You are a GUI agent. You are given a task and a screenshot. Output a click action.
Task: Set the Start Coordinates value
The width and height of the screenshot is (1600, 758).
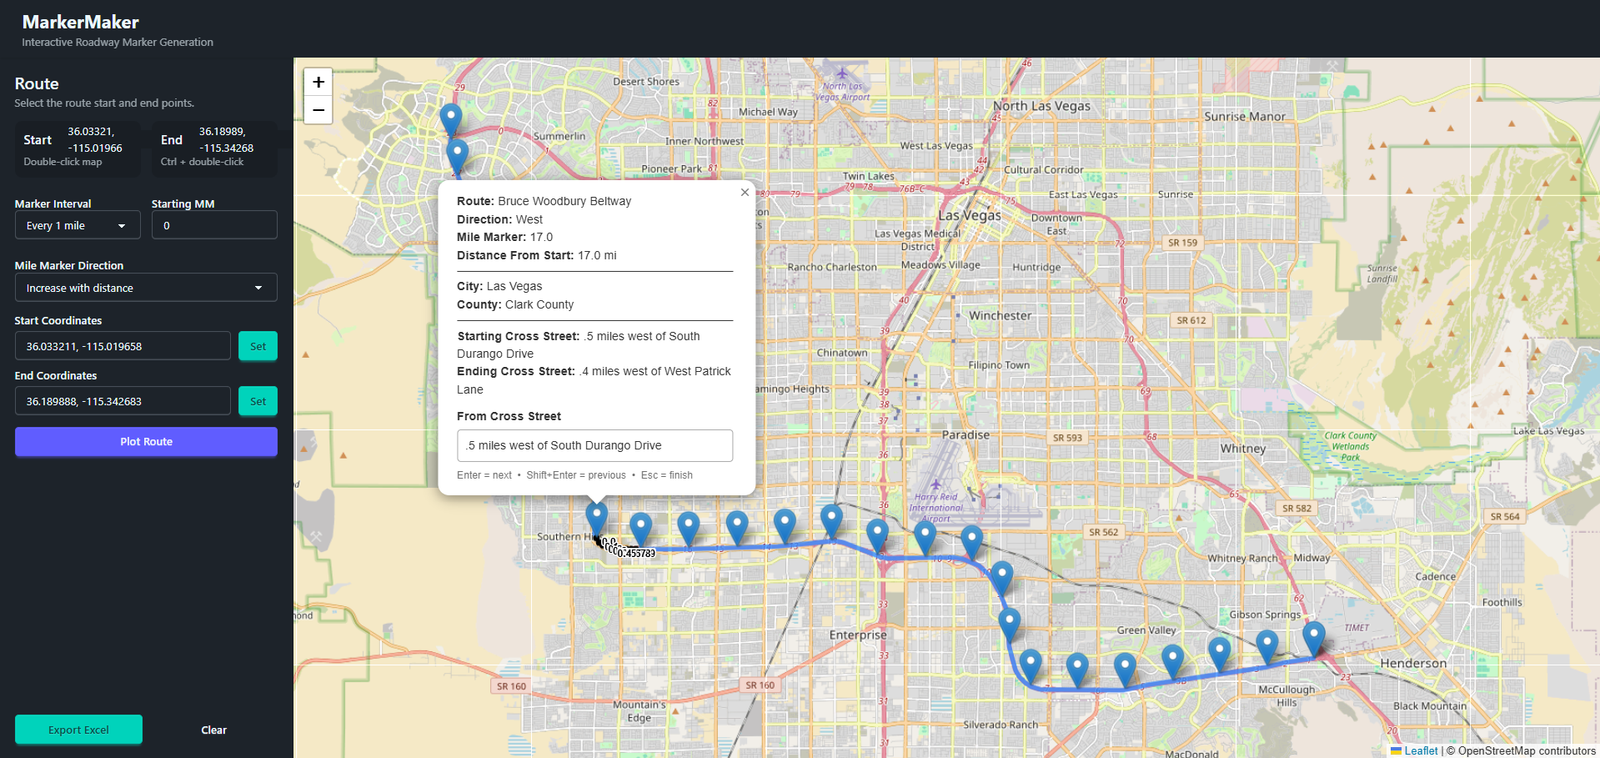click(258, 346)
